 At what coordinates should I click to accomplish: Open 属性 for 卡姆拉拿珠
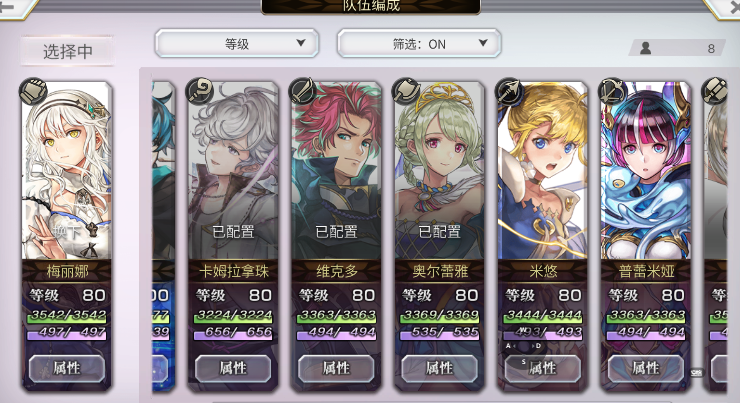point(233,368)
